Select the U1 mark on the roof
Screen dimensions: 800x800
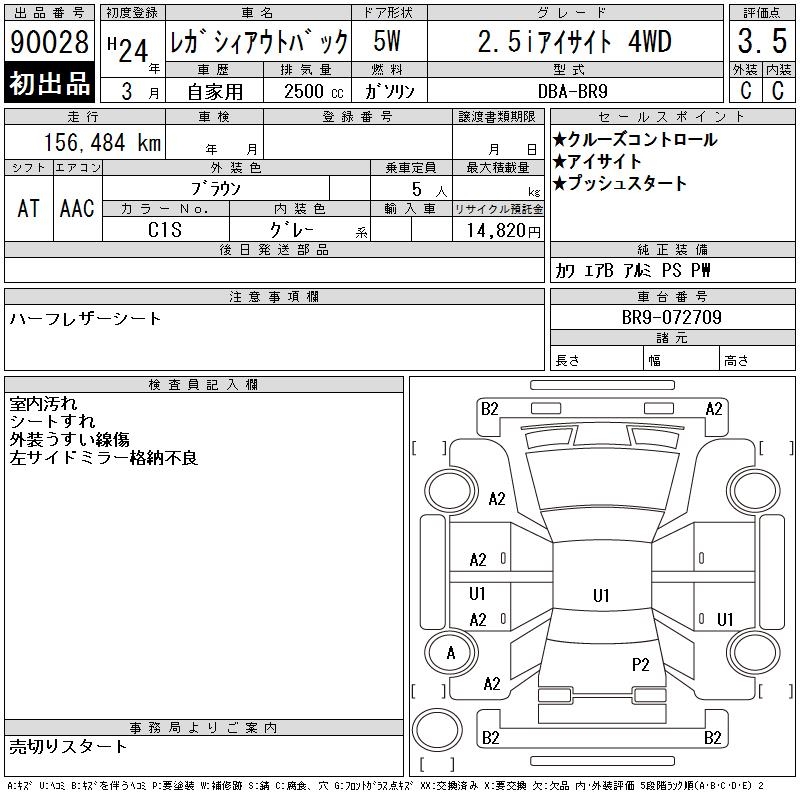601,595
